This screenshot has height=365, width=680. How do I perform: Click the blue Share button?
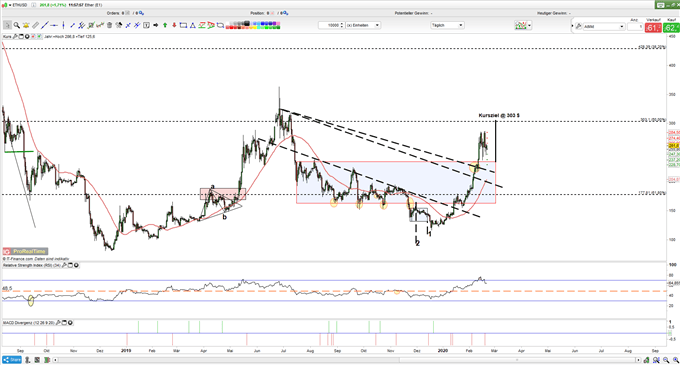12,360
